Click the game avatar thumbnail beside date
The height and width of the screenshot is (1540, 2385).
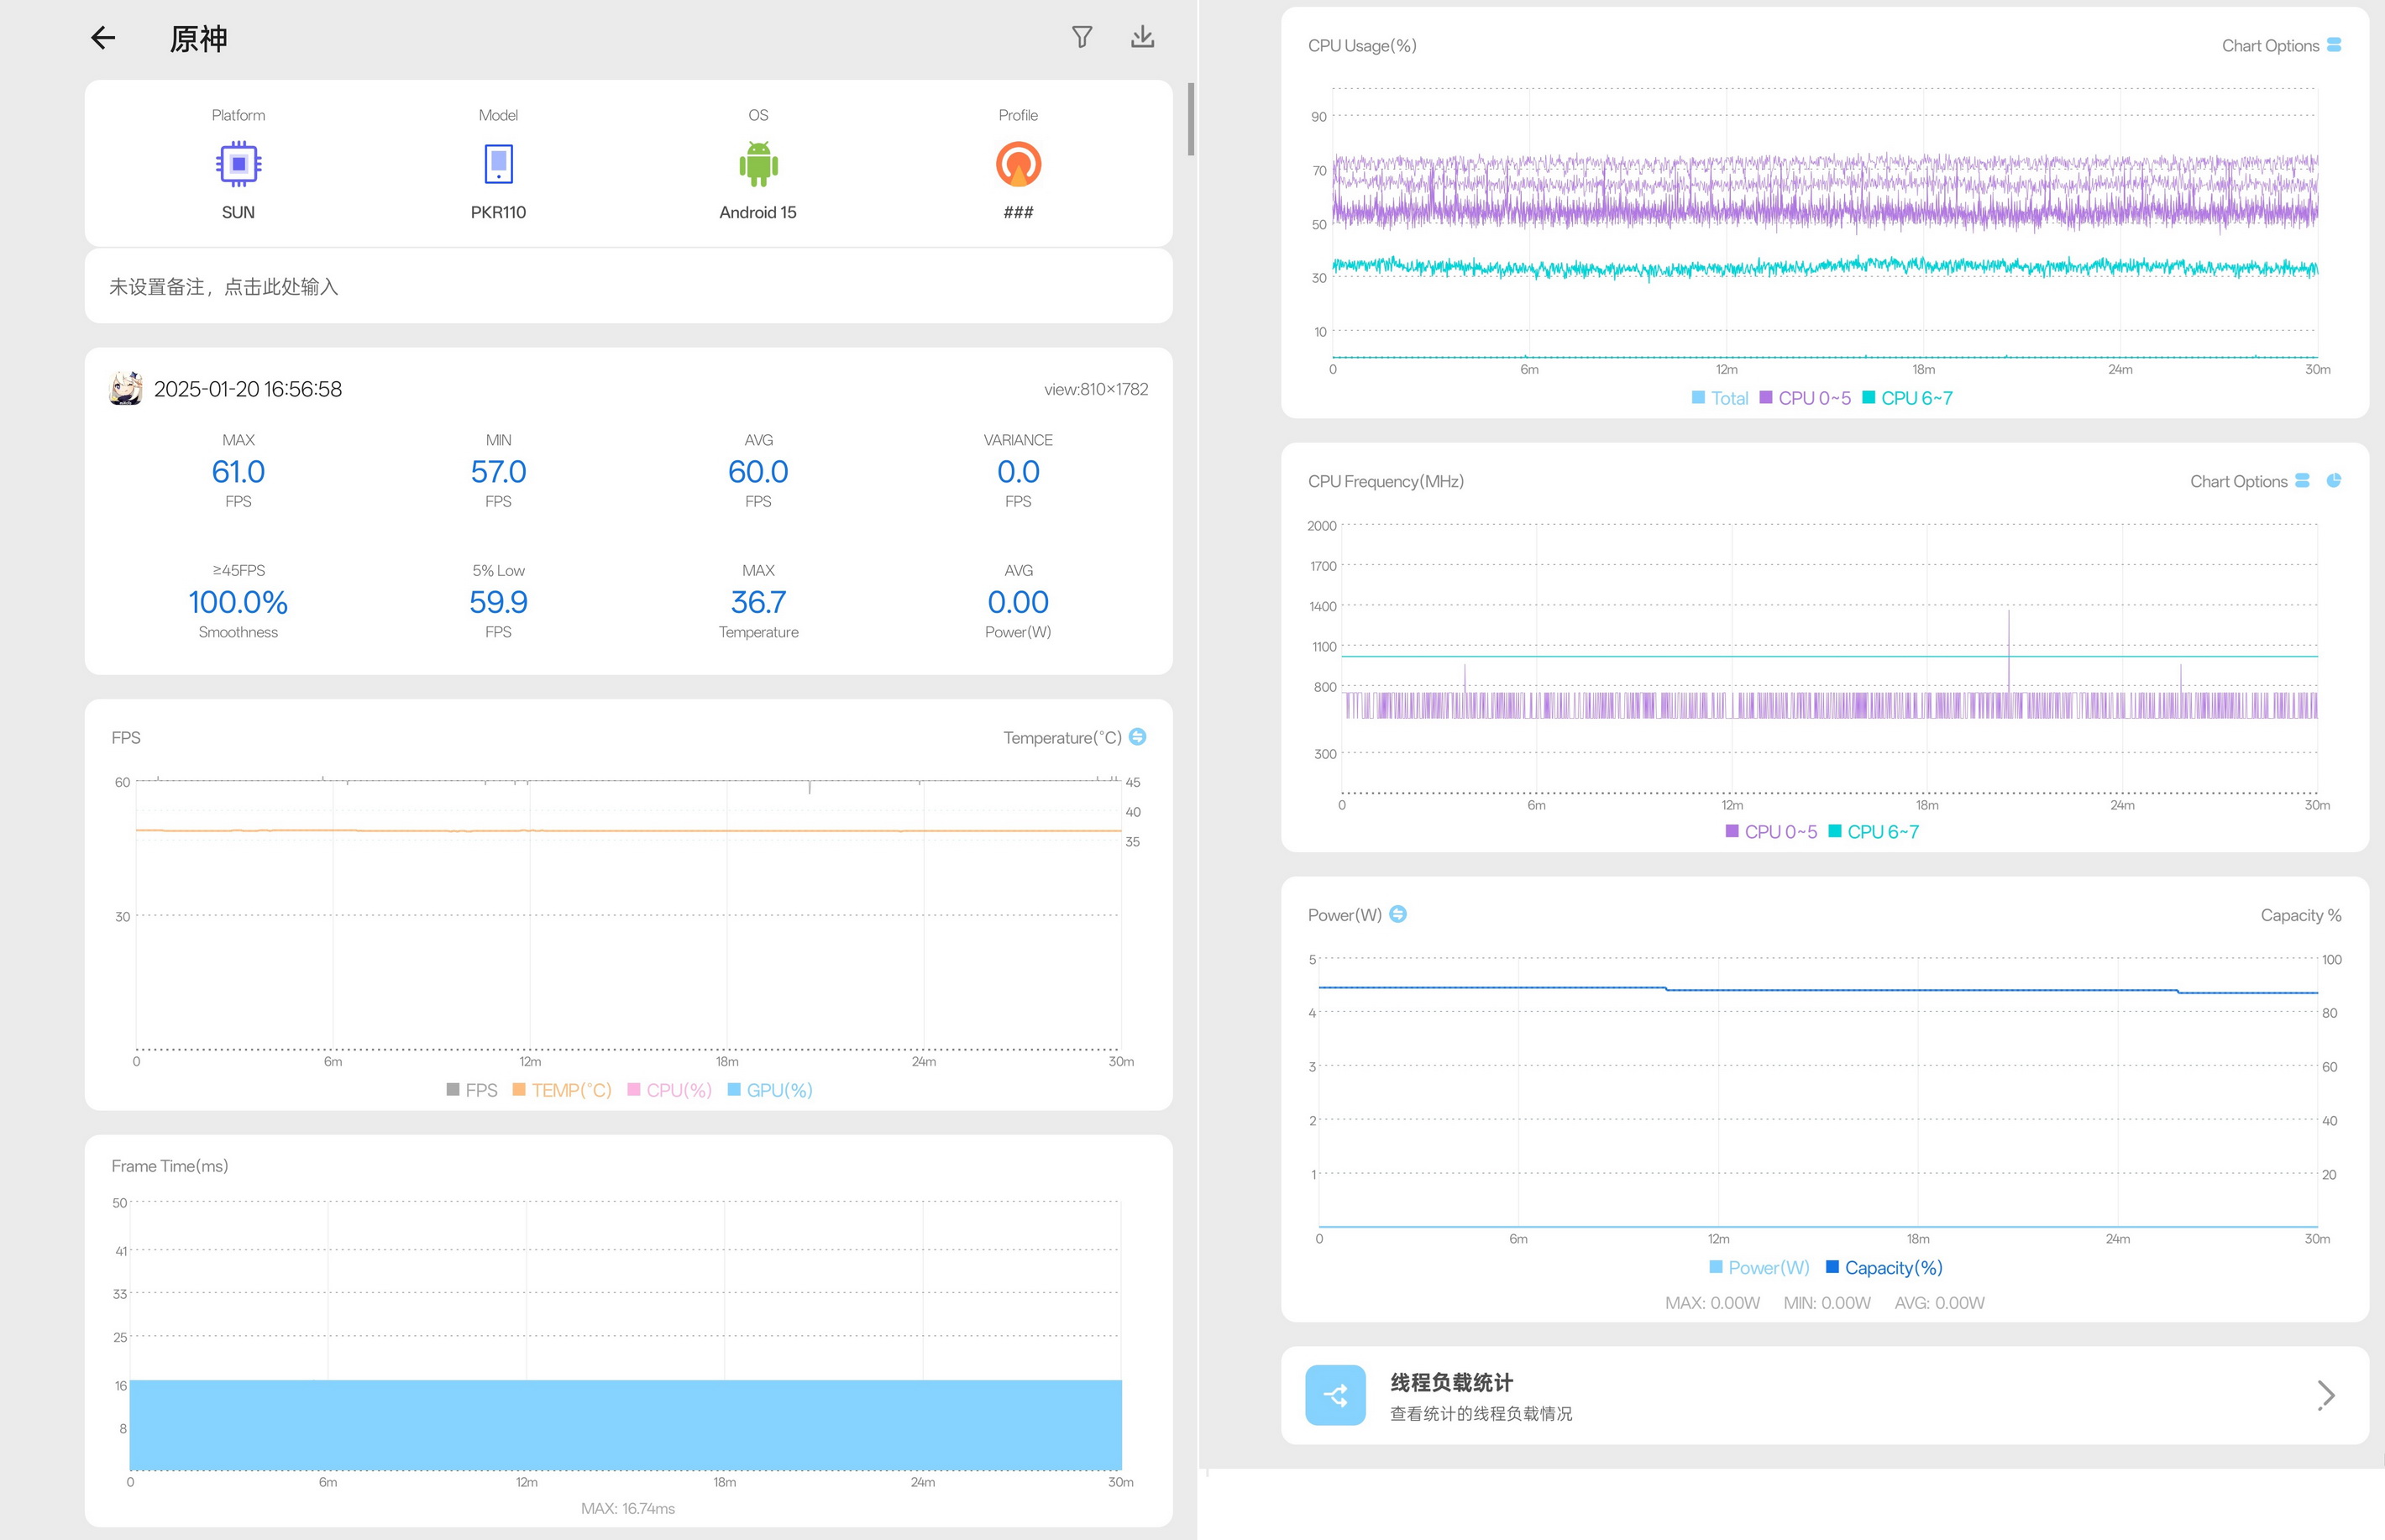tap(126, 388)
